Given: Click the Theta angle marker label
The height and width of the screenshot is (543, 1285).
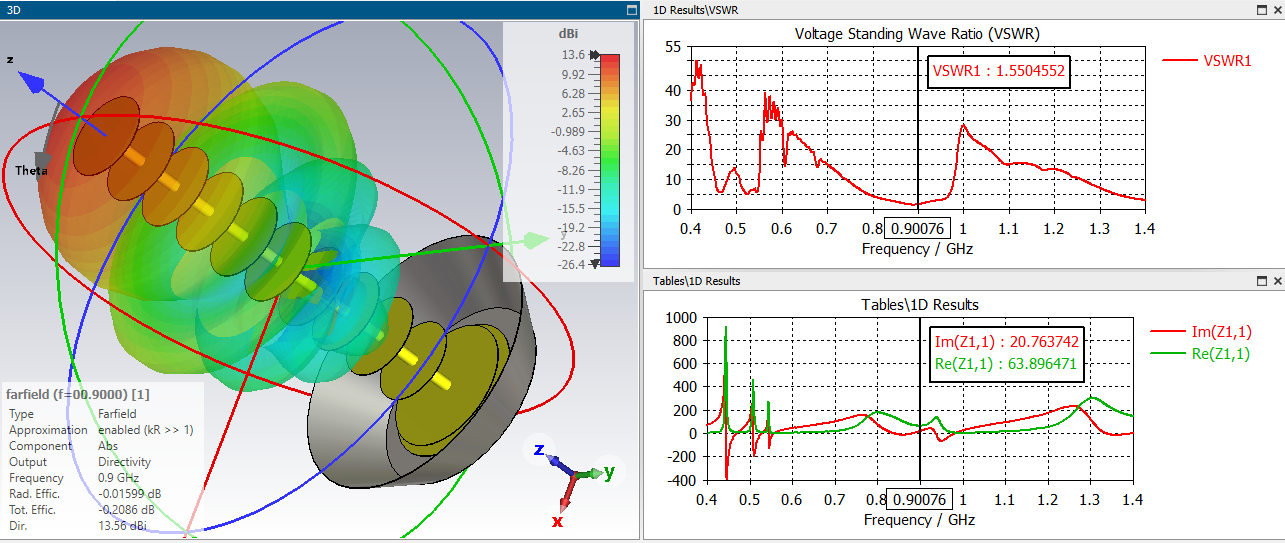Looking at the screenshot, I should [x=31, y=171].
